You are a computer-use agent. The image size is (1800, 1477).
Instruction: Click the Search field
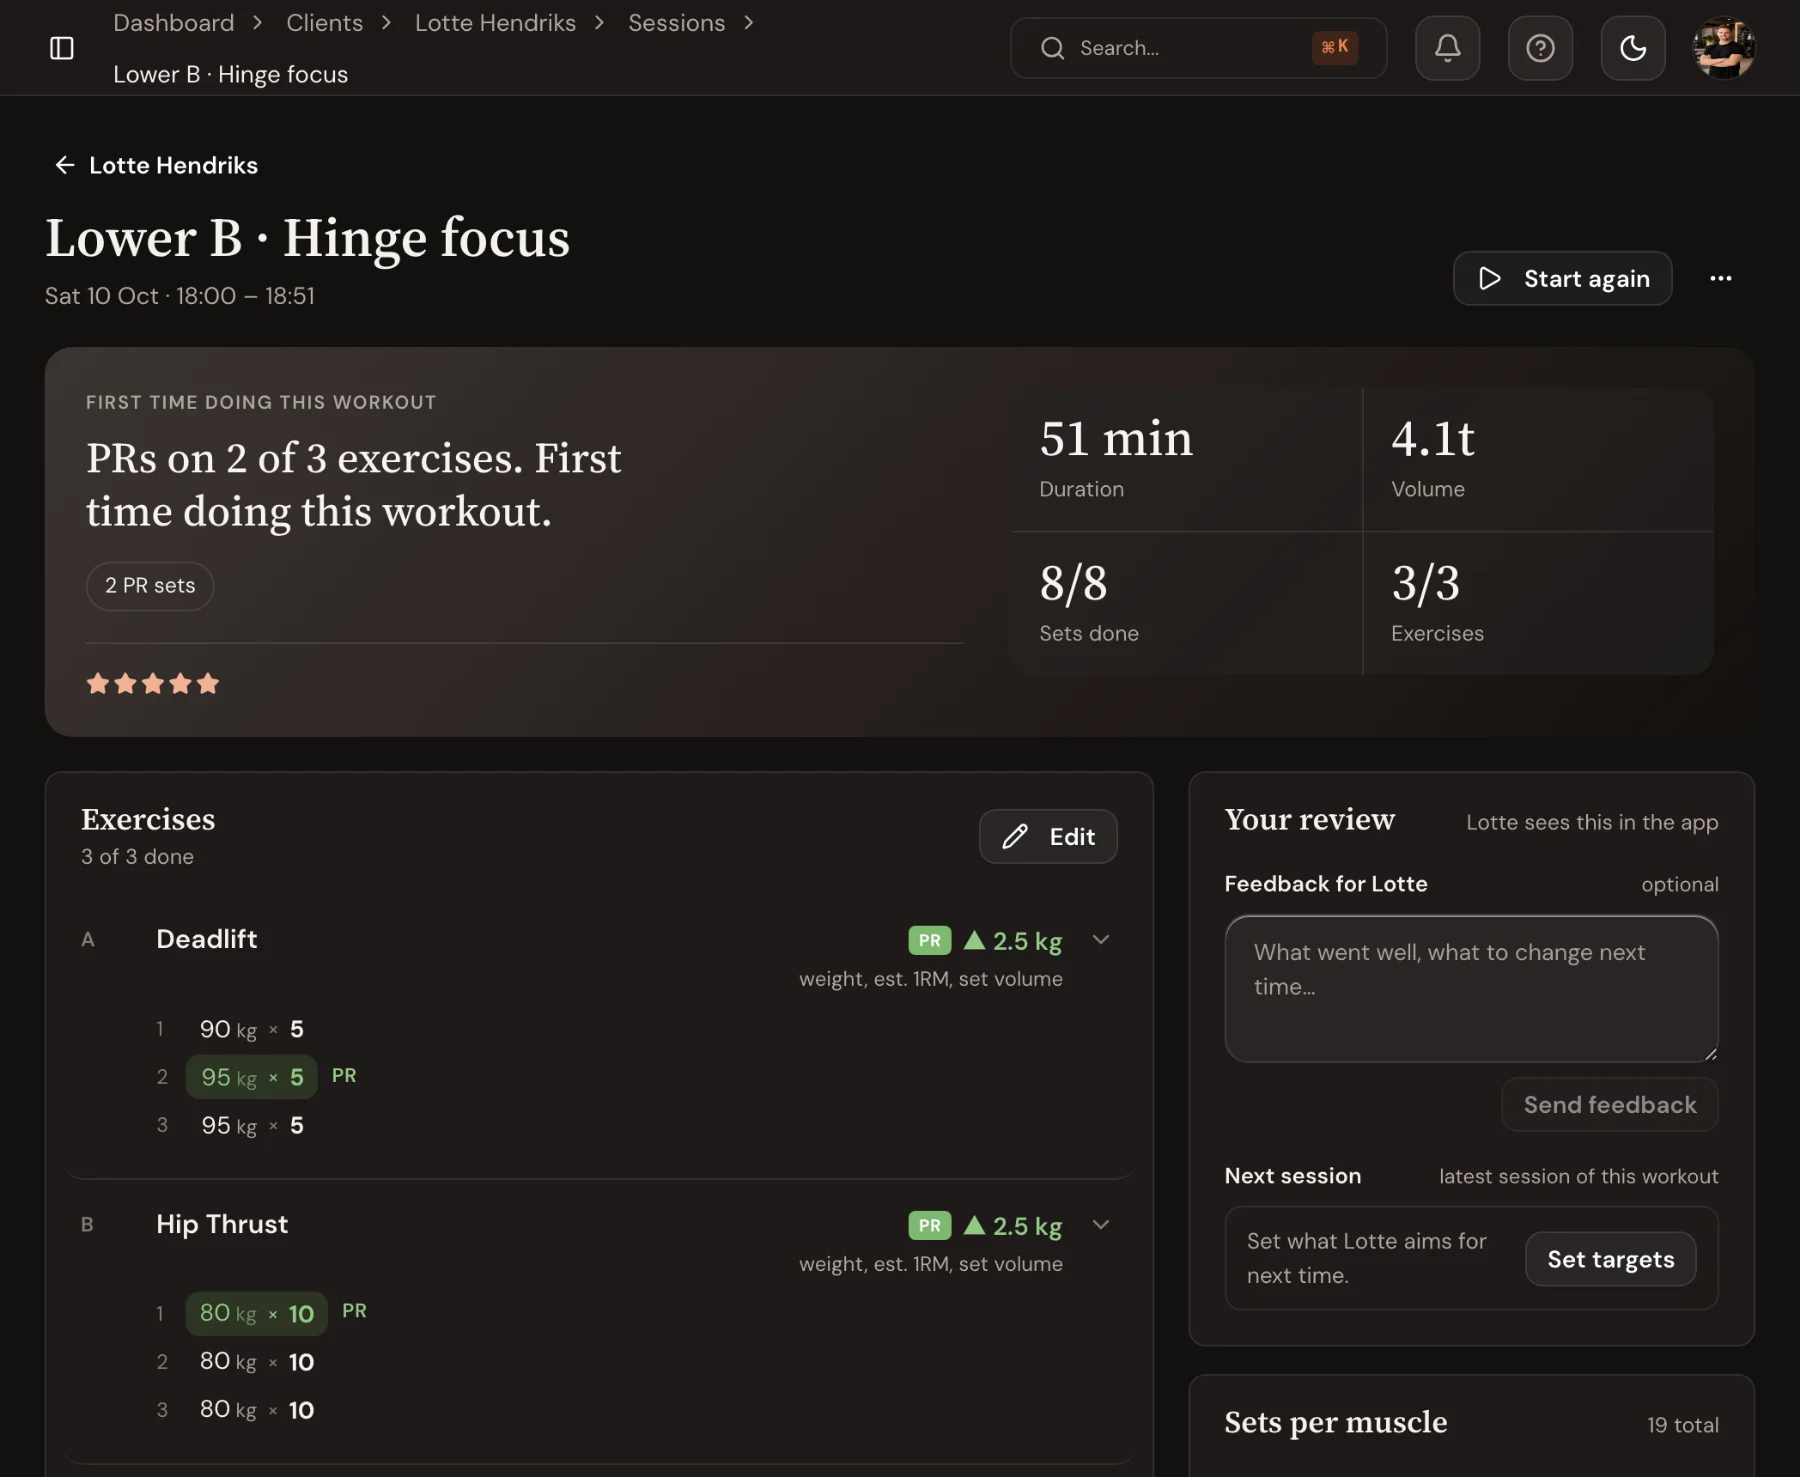coord(1198,48)
